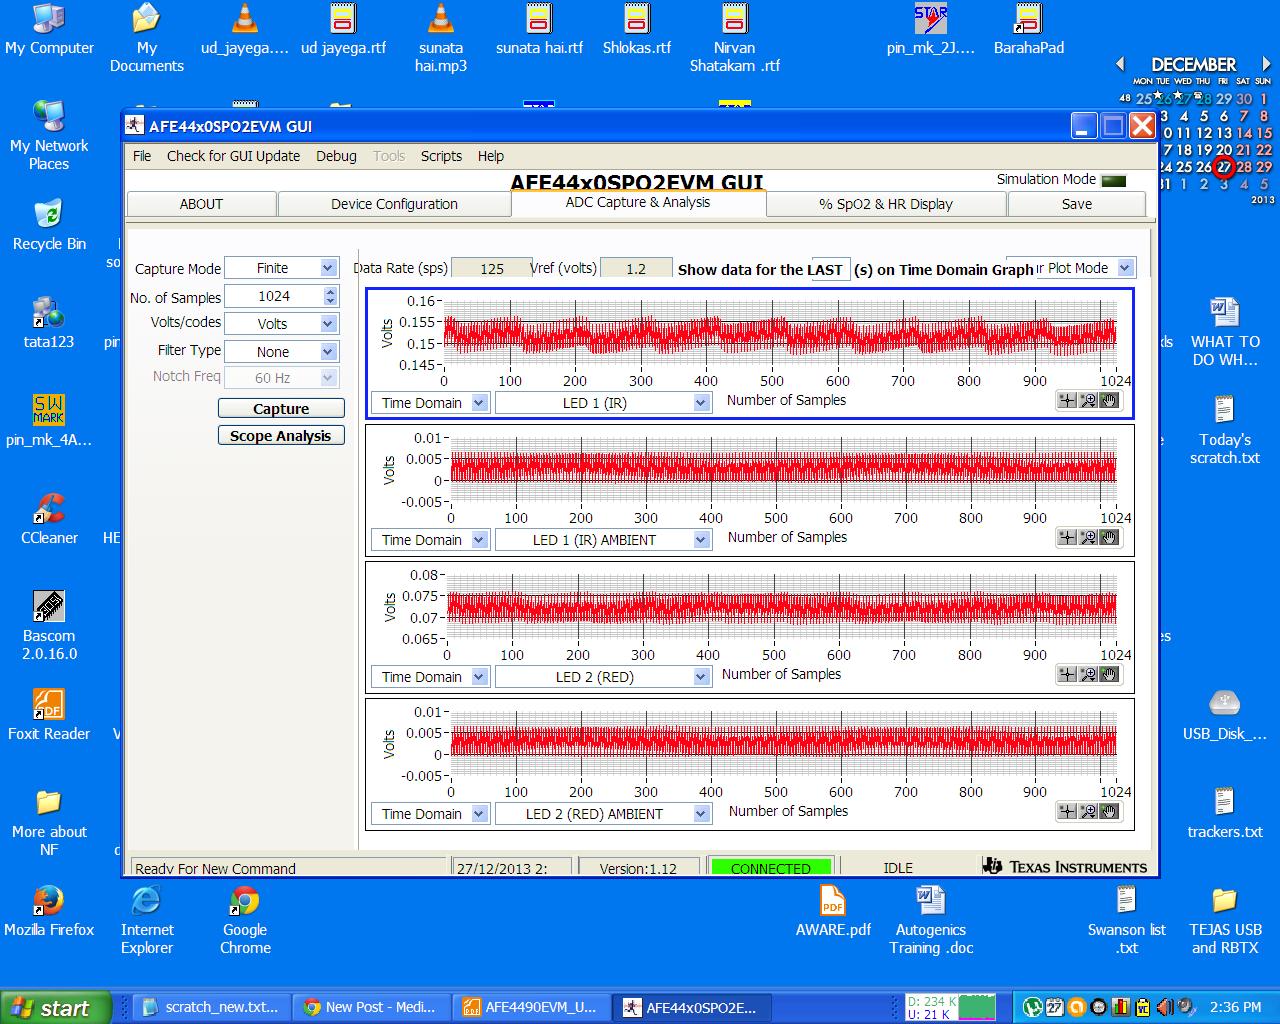This screenshot has height=1024, width=1280.
Task: Open the Help menu
Action: pyautogui.click(x=490, y=156)
